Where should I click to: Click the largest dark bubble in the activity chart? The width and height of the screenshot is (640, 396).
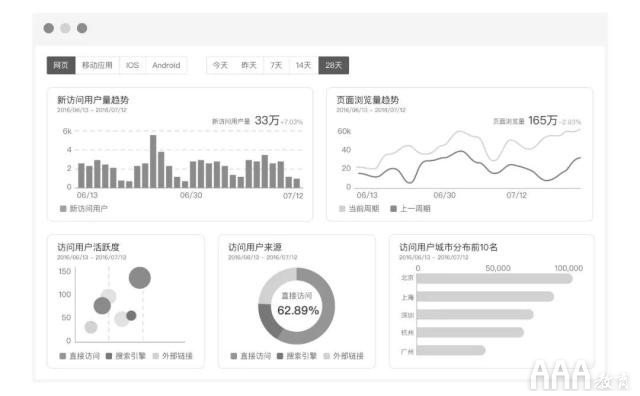(x=140, y=278)
